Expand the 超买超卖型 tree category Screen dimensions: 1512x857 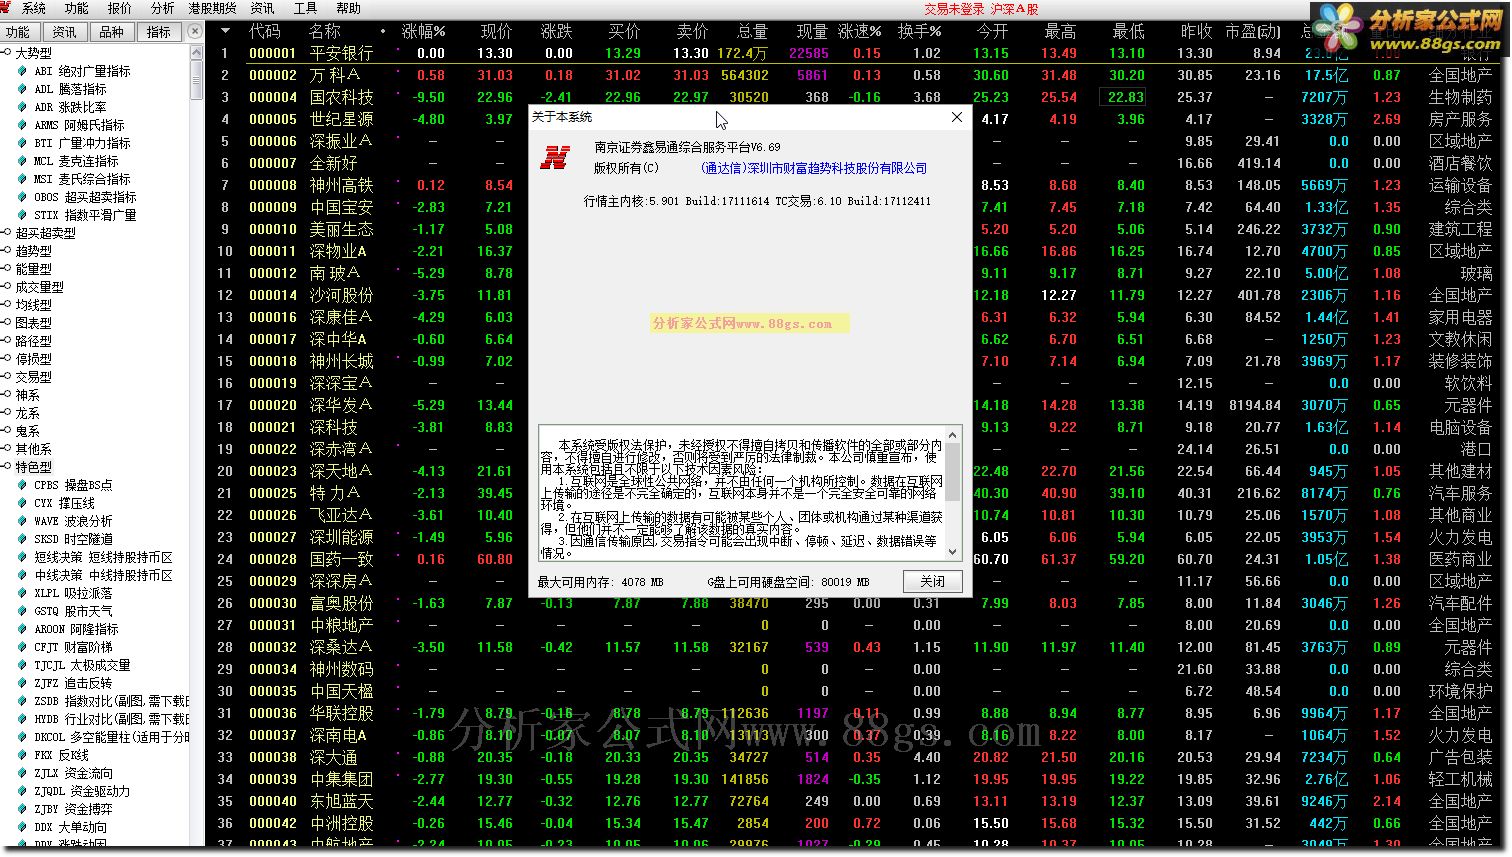pos(6,233)
